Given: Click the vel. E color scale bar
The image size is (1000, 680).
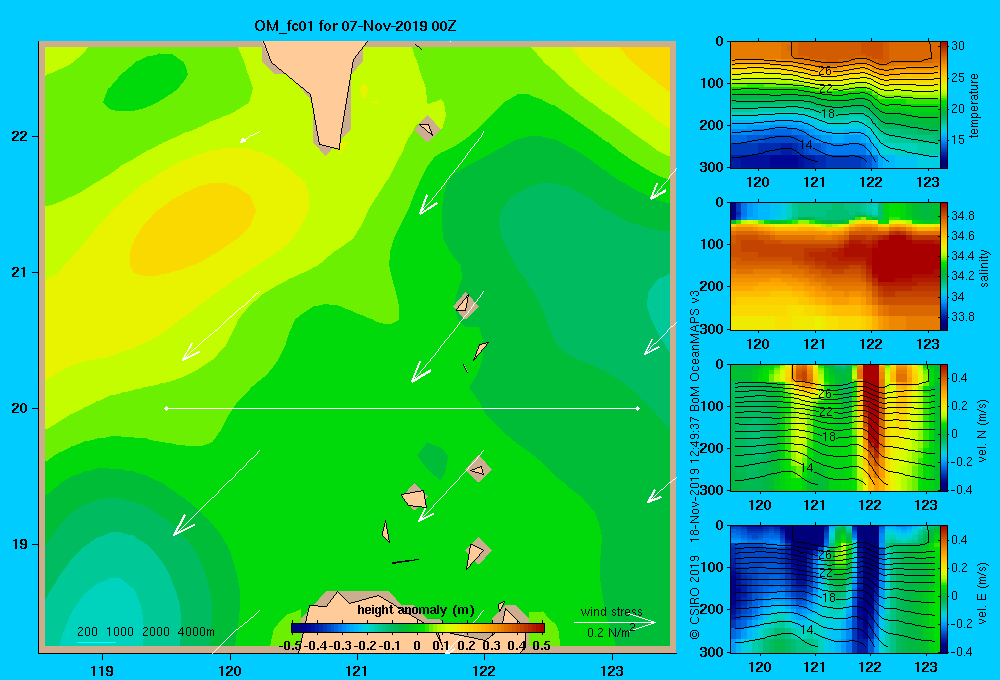Looking at the screenshot, I should click(x=944, y=589).
